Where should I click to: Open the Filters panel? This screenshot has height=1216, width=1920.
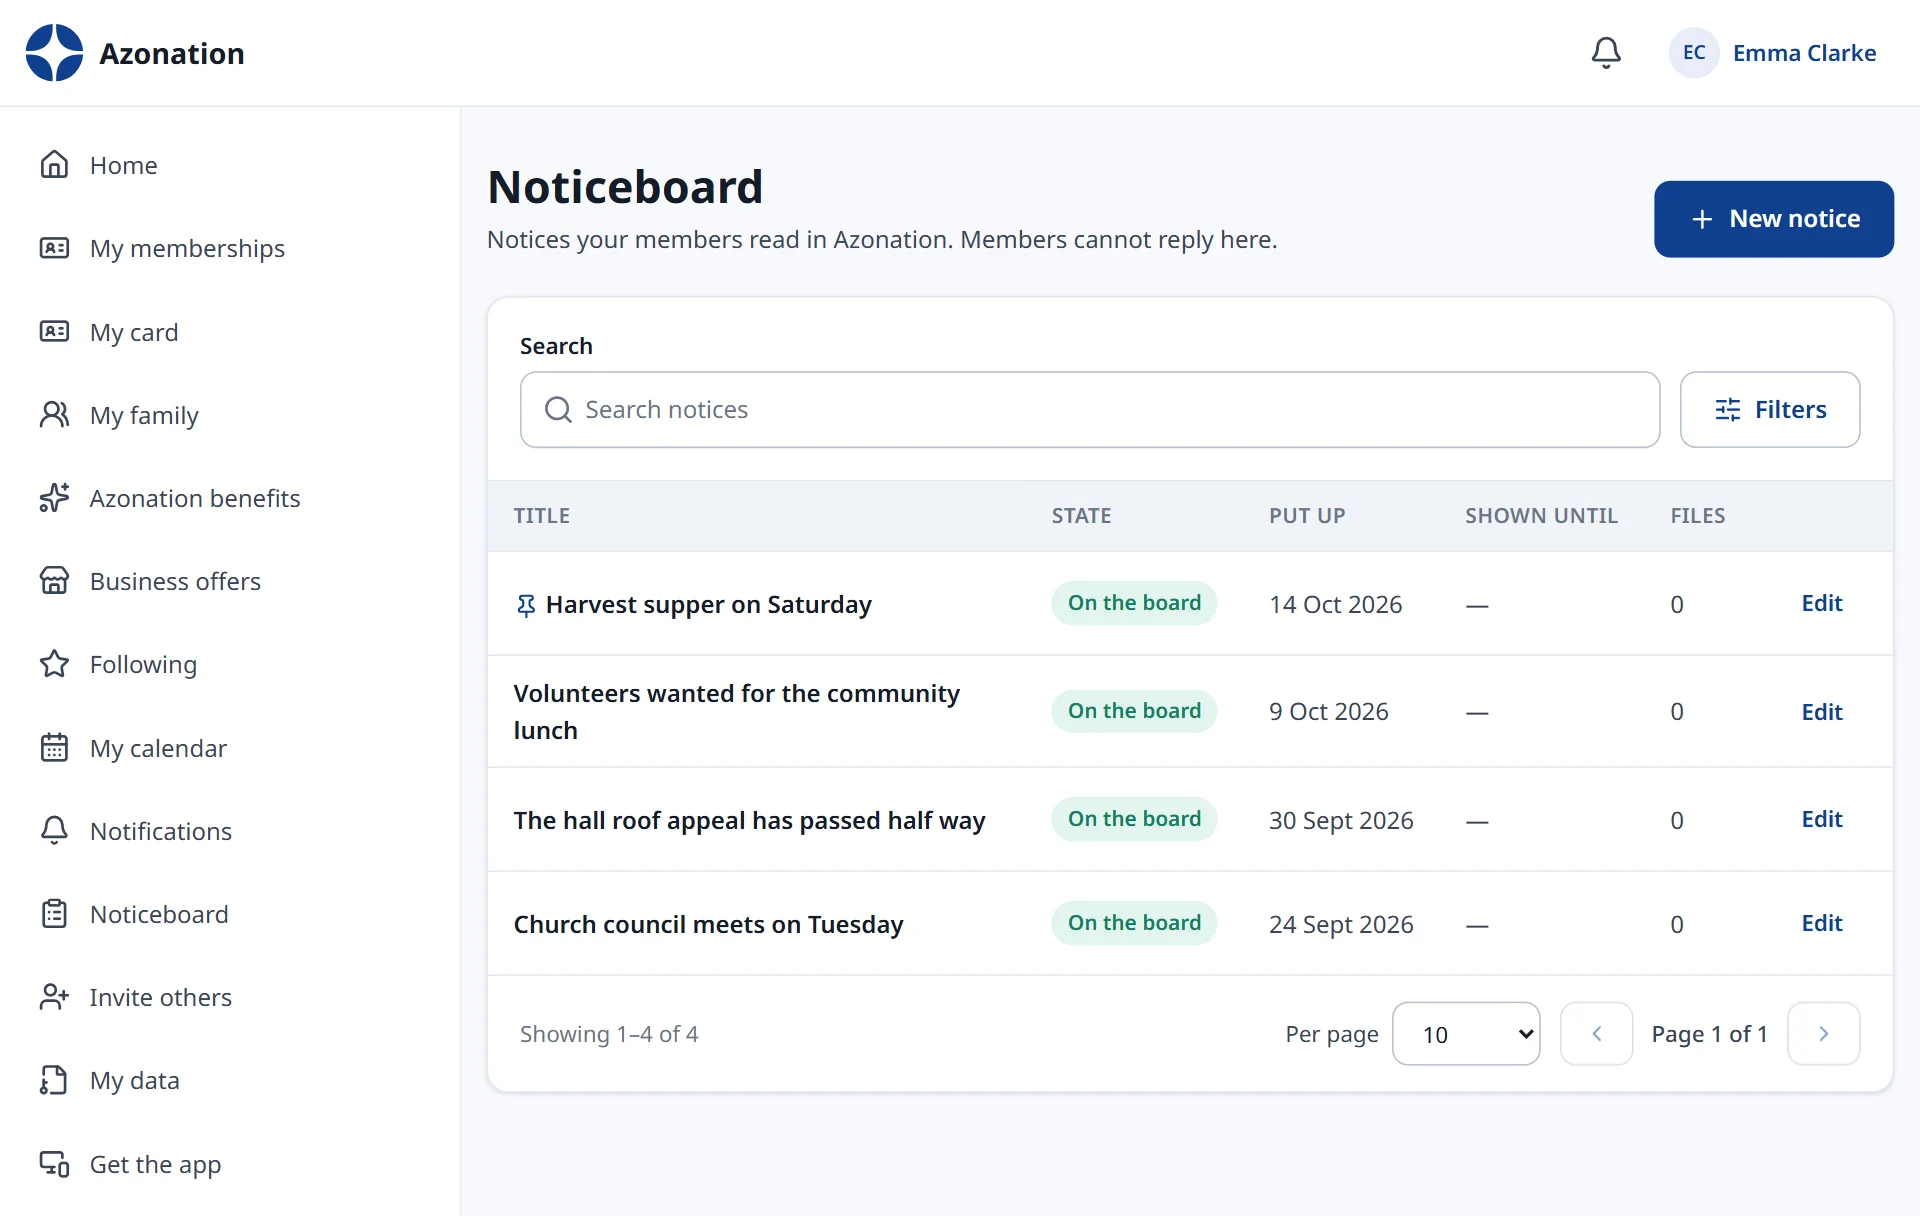(1770, 410)
